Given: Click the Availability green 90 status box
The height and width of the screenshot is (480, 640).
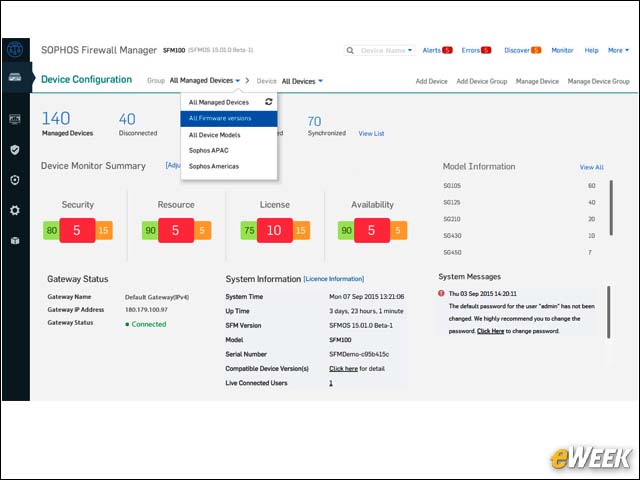Looking at the screenshot, I should click(346, 230).
